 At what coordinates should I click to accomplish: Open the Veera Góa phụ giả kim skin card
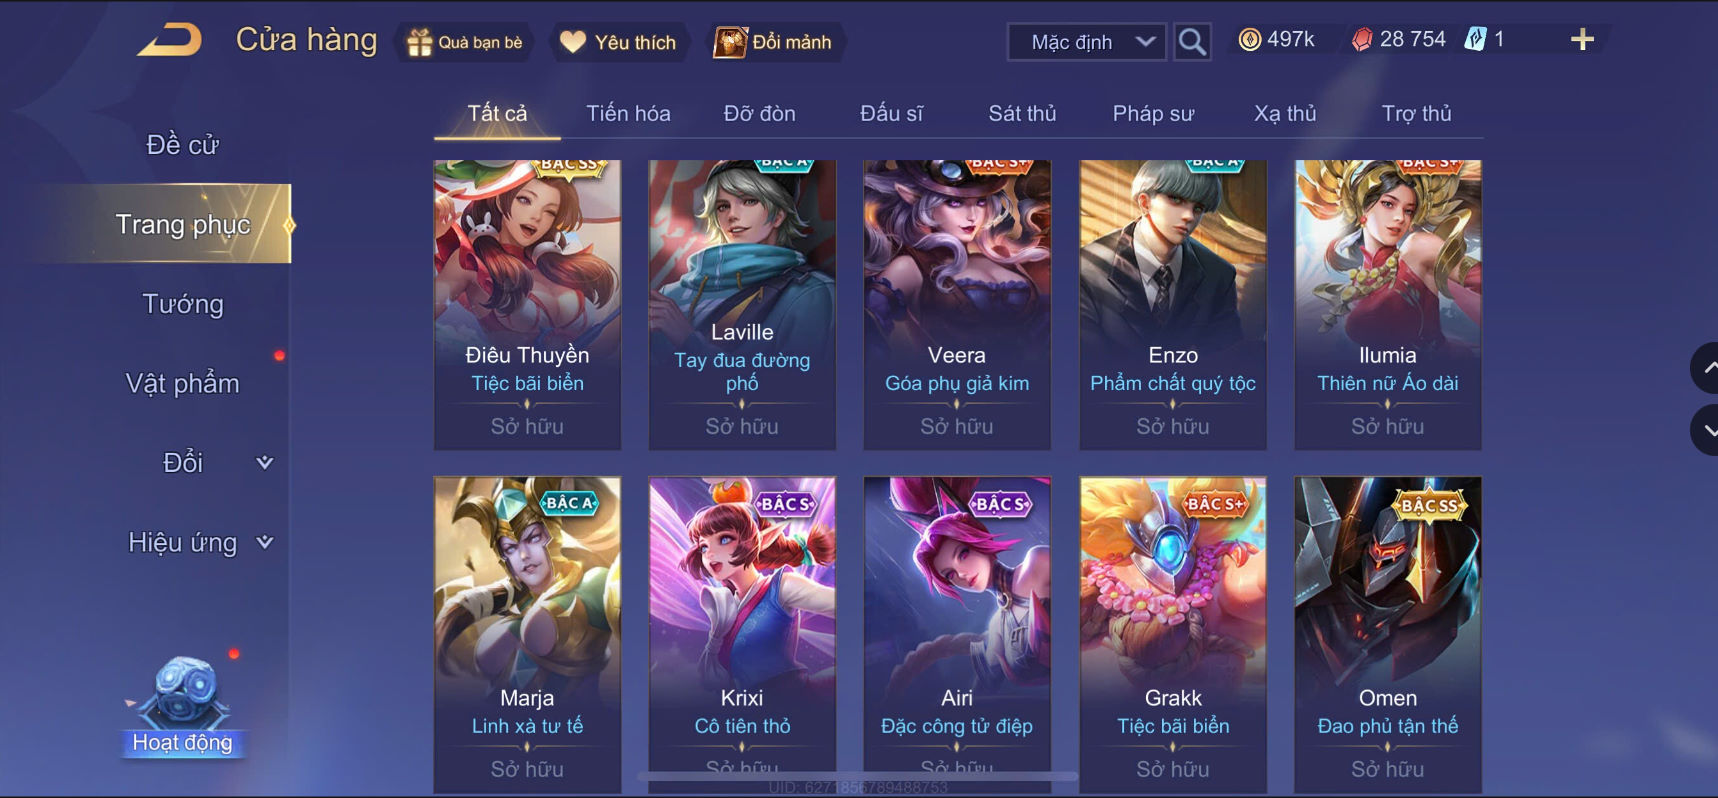(957, 304)
